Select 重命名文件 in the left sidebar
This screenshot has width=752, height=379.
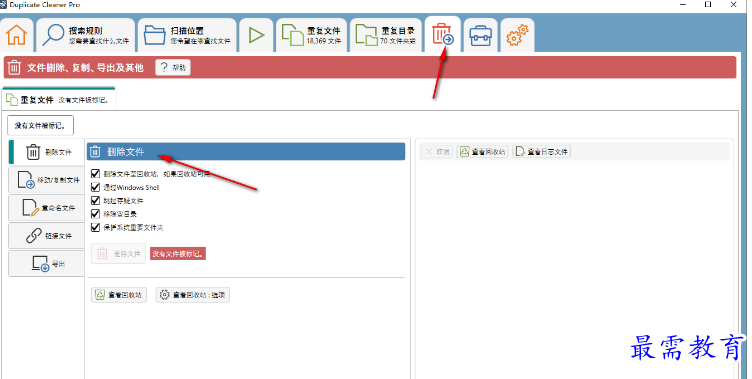47,208
